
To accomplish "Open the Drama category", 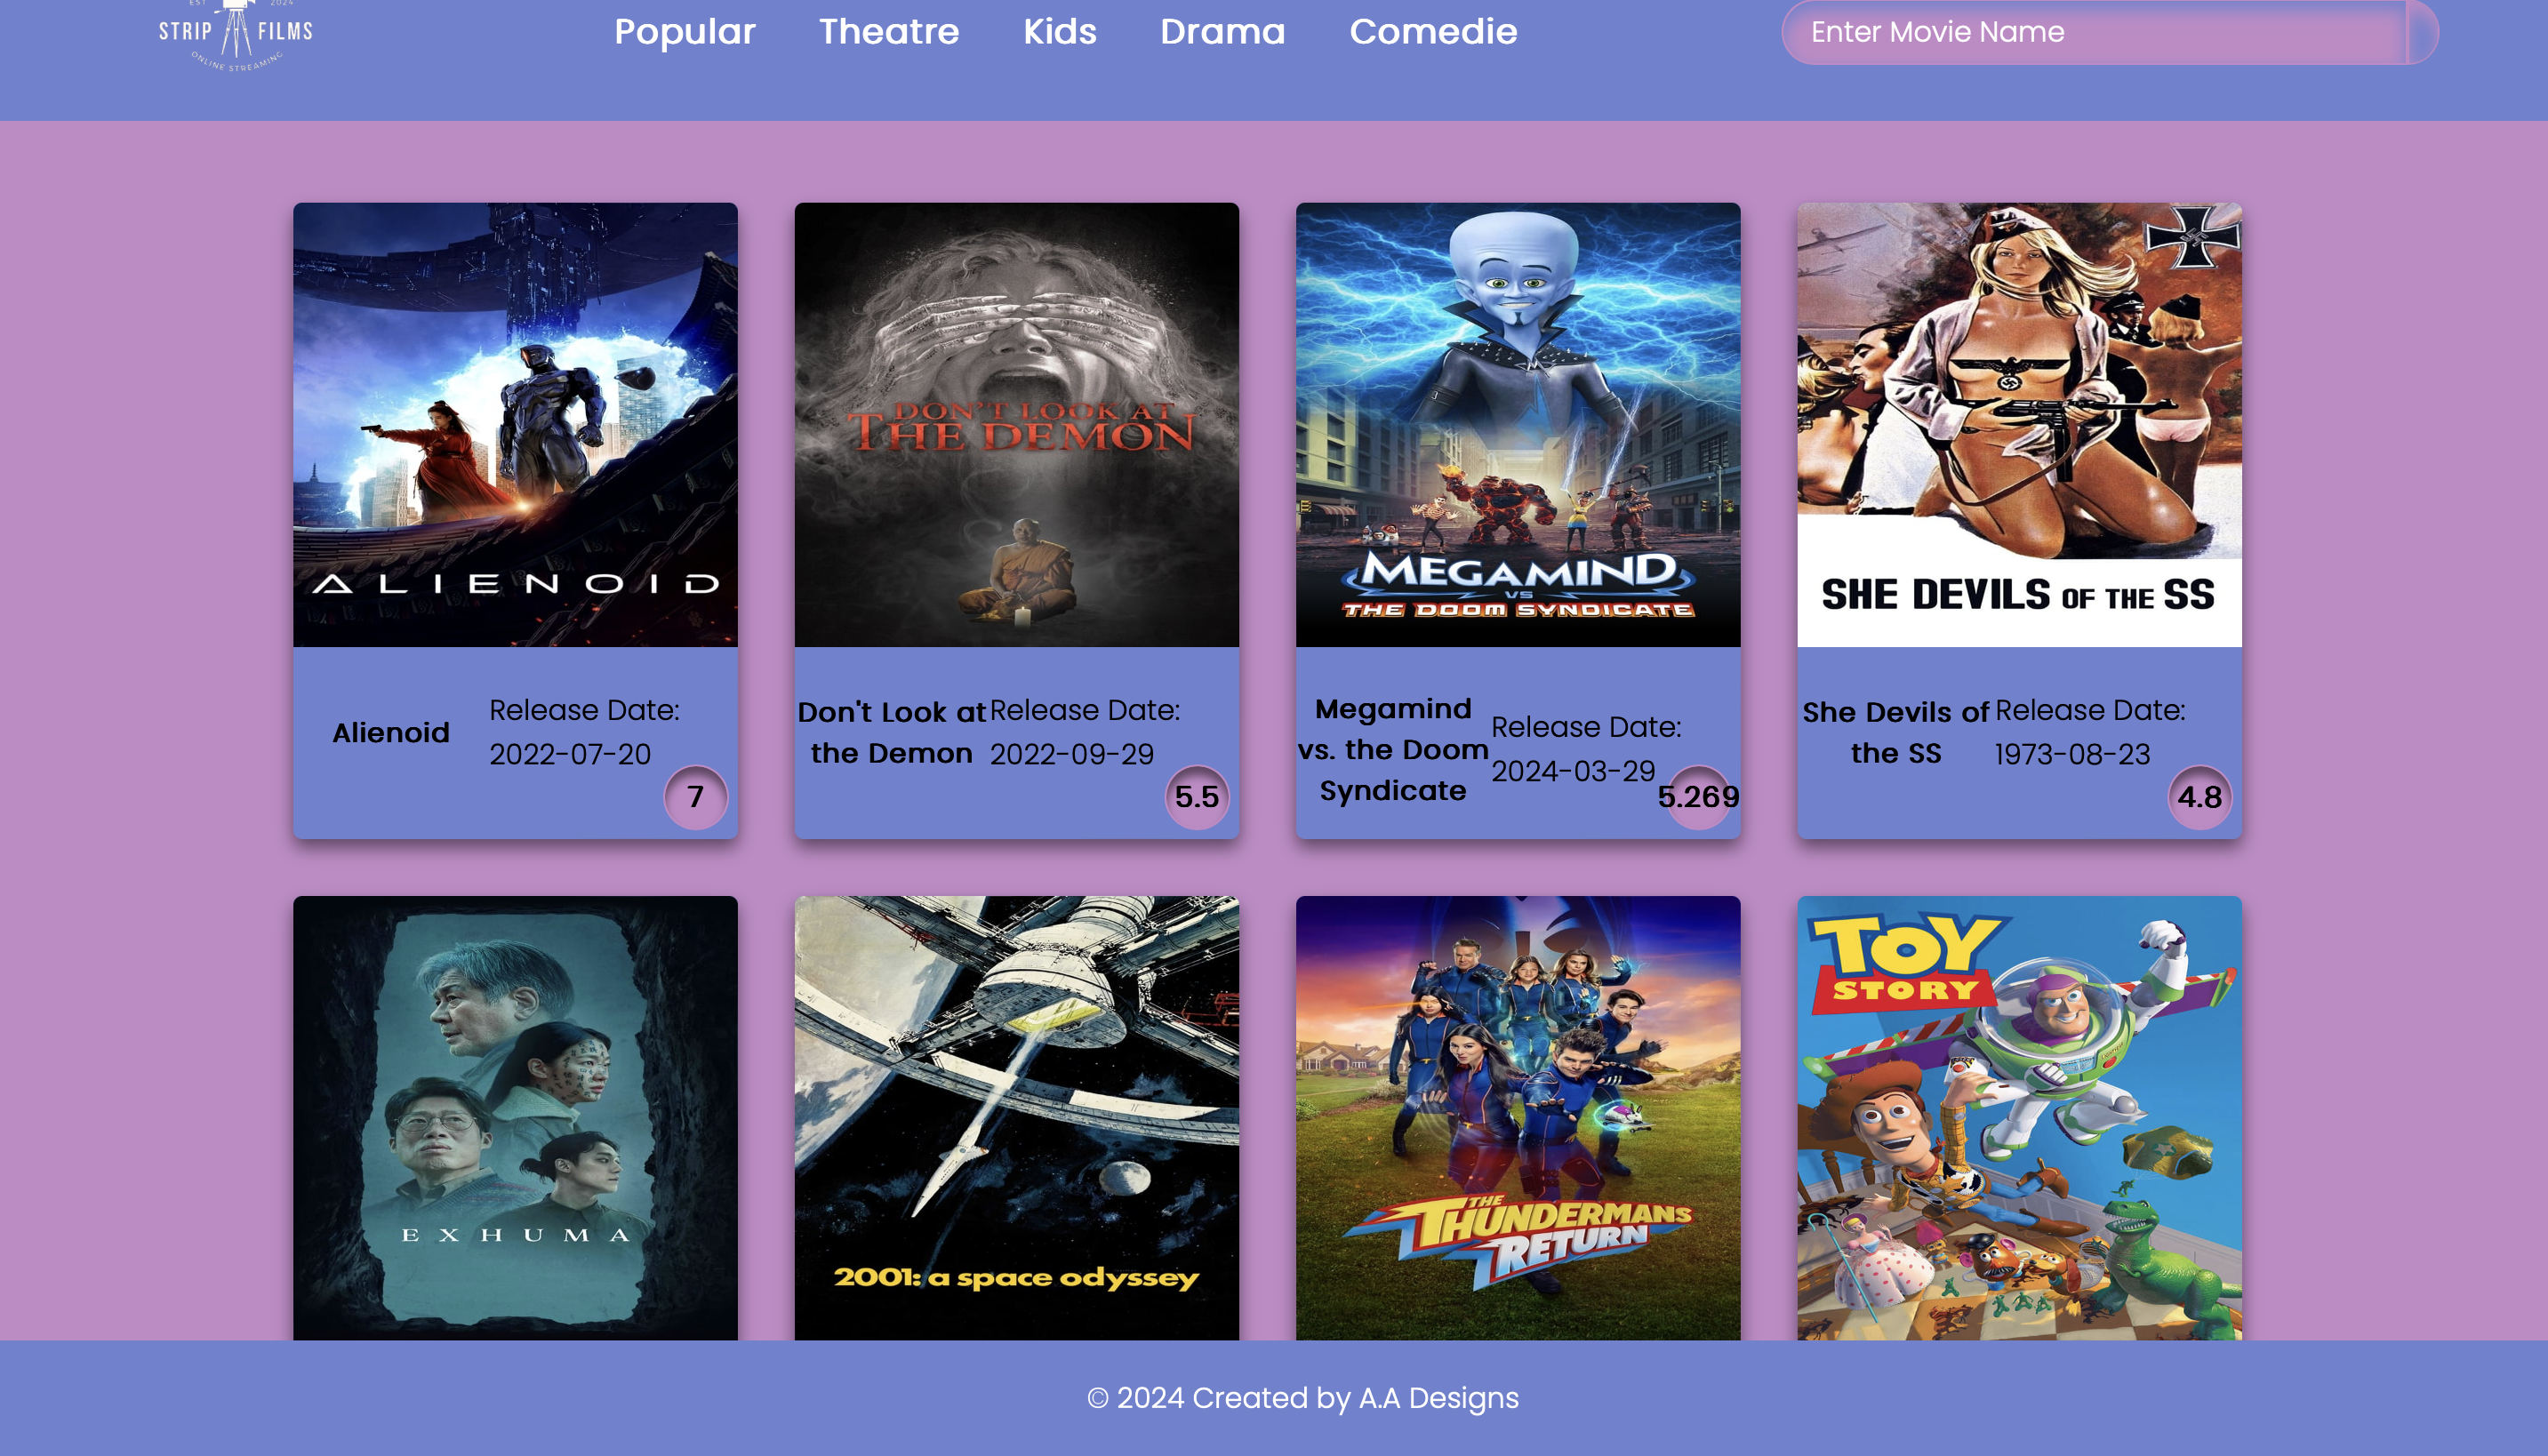I will pos(1222,32).
